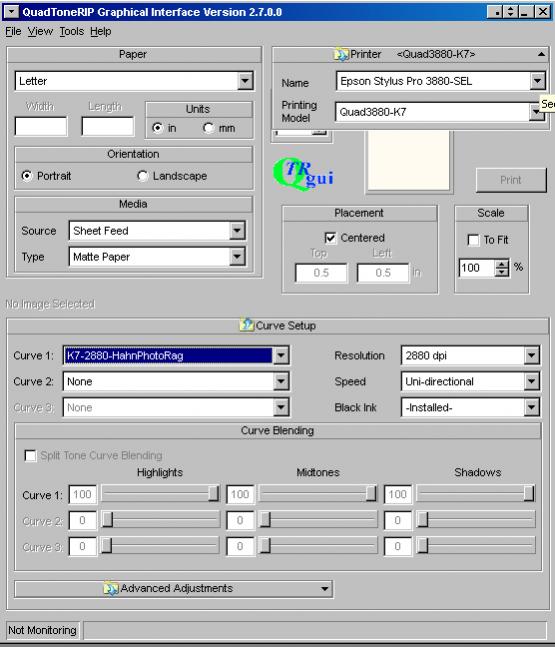
Task: Open the Media Type dropdown
Action: click(237, 257)
